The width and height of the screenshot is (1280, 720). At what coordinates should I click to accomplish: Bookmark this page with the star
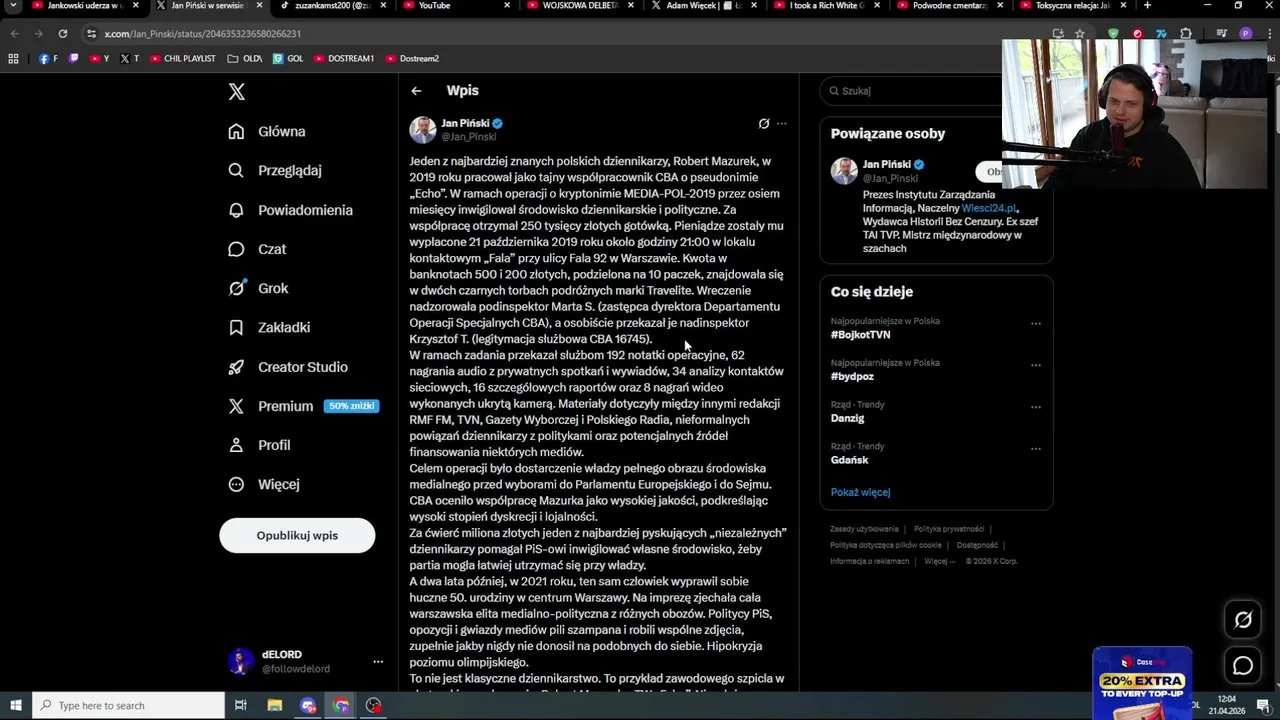point(1080,34)
